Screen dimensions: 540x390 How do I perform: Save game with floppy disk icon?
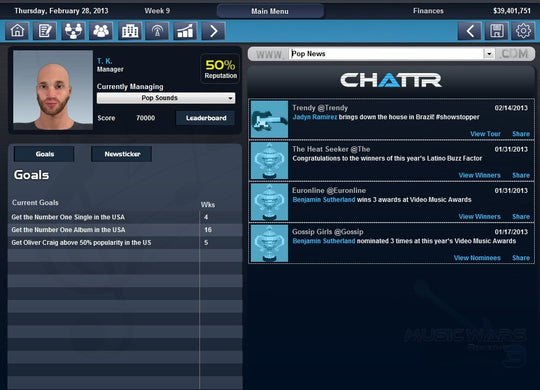coord(497,31)
